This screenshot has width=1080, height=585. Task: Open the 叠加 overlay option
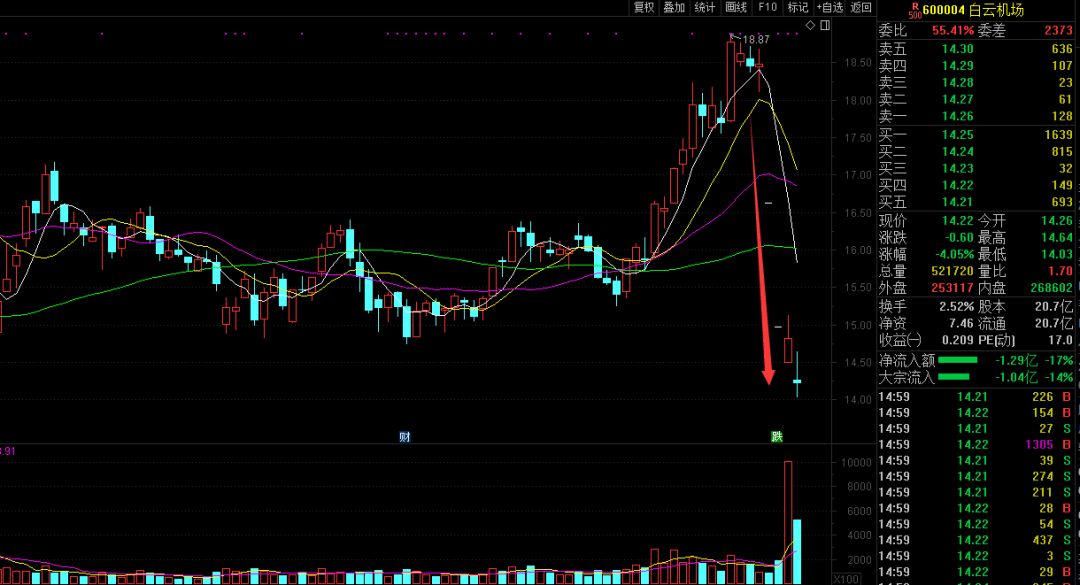click(674, 7)
